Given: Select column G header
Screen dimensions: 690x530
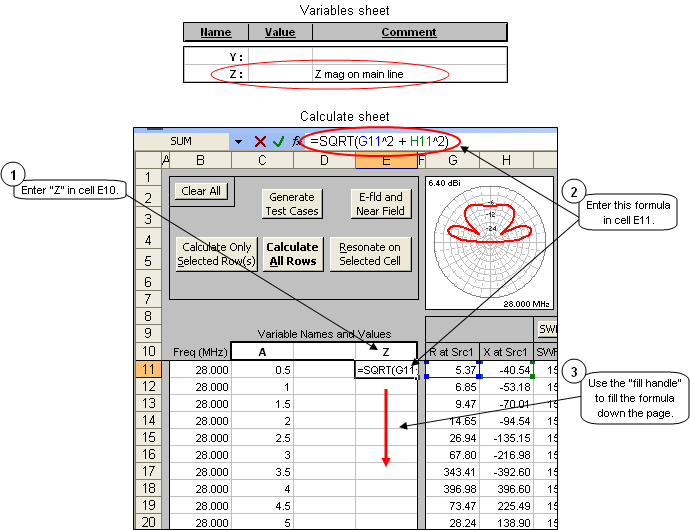Looking at the screenshot, I should click(454, 160).
